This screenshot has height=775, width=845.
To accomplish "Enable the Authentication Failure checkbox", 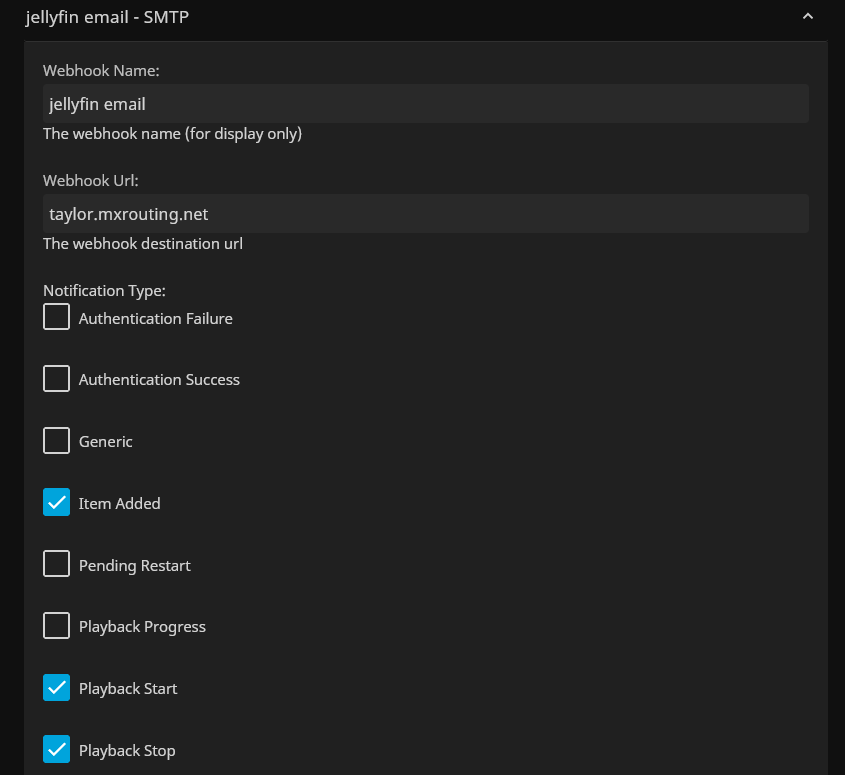I will point(57,318).
